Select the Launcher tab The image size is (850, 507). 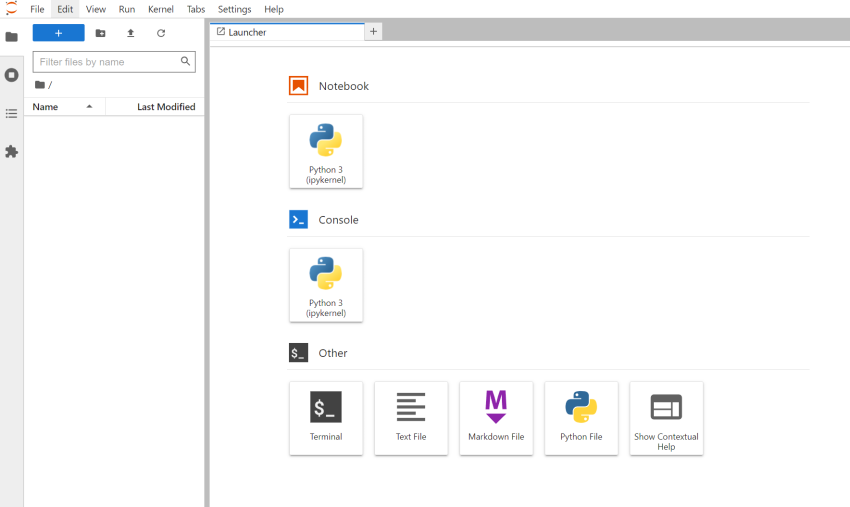(x=285, y=32)
